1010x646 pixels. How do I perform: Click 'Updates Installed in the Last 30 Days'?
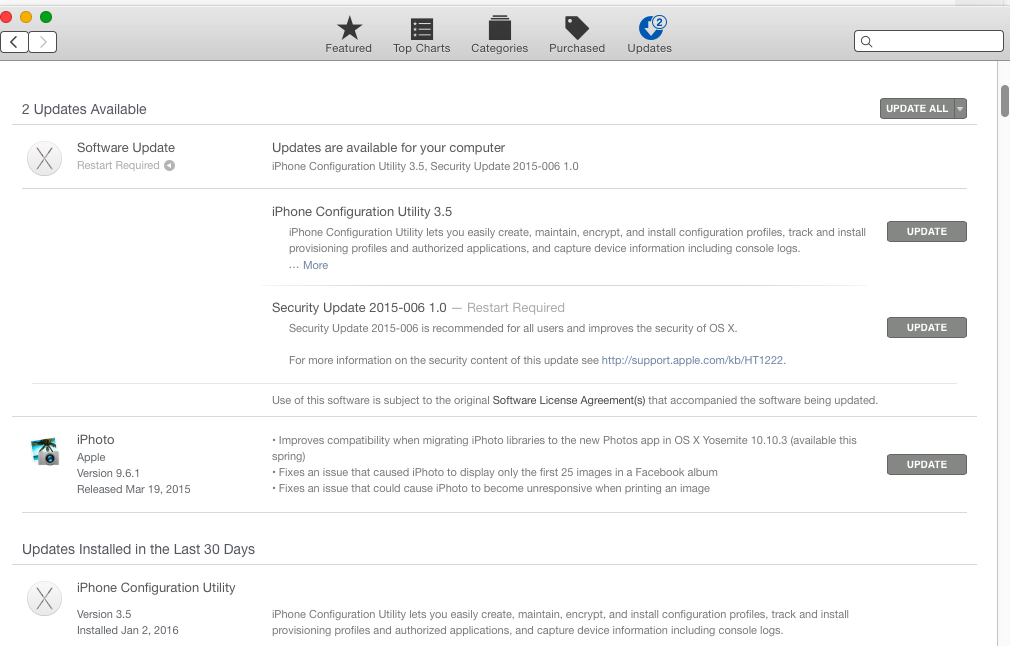point(138,549)
